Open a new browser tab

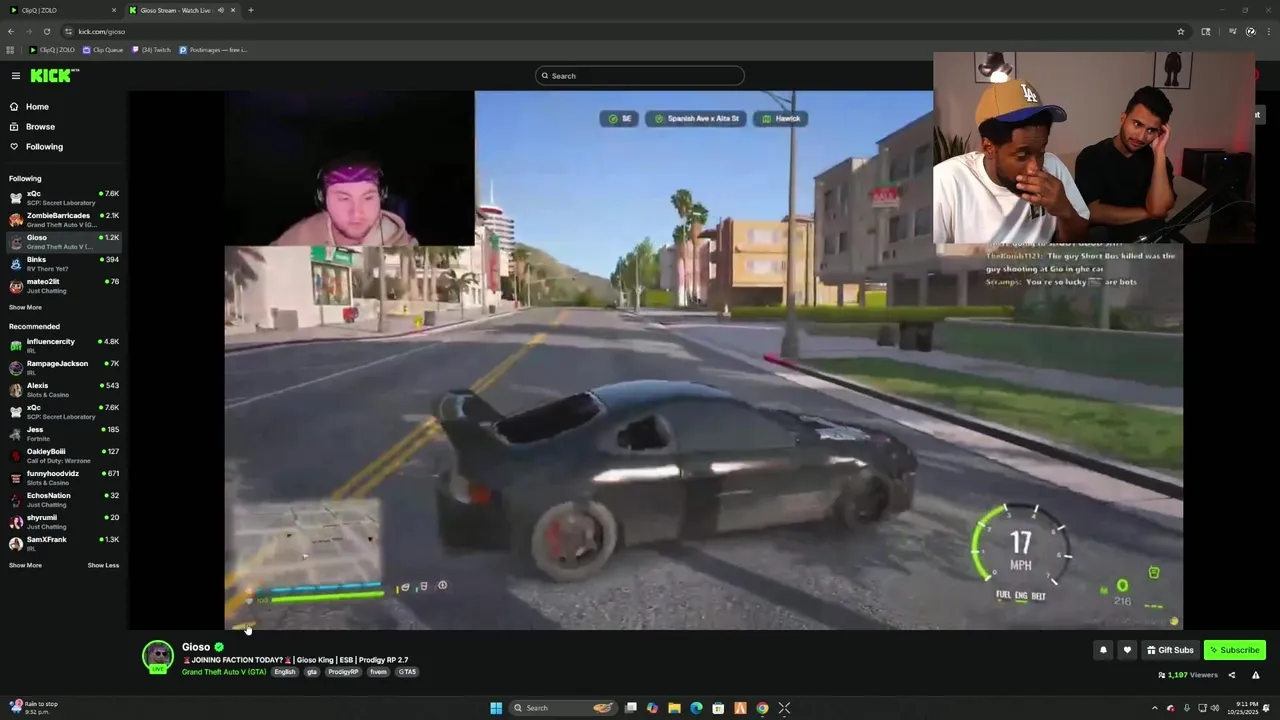coord(250,10)
